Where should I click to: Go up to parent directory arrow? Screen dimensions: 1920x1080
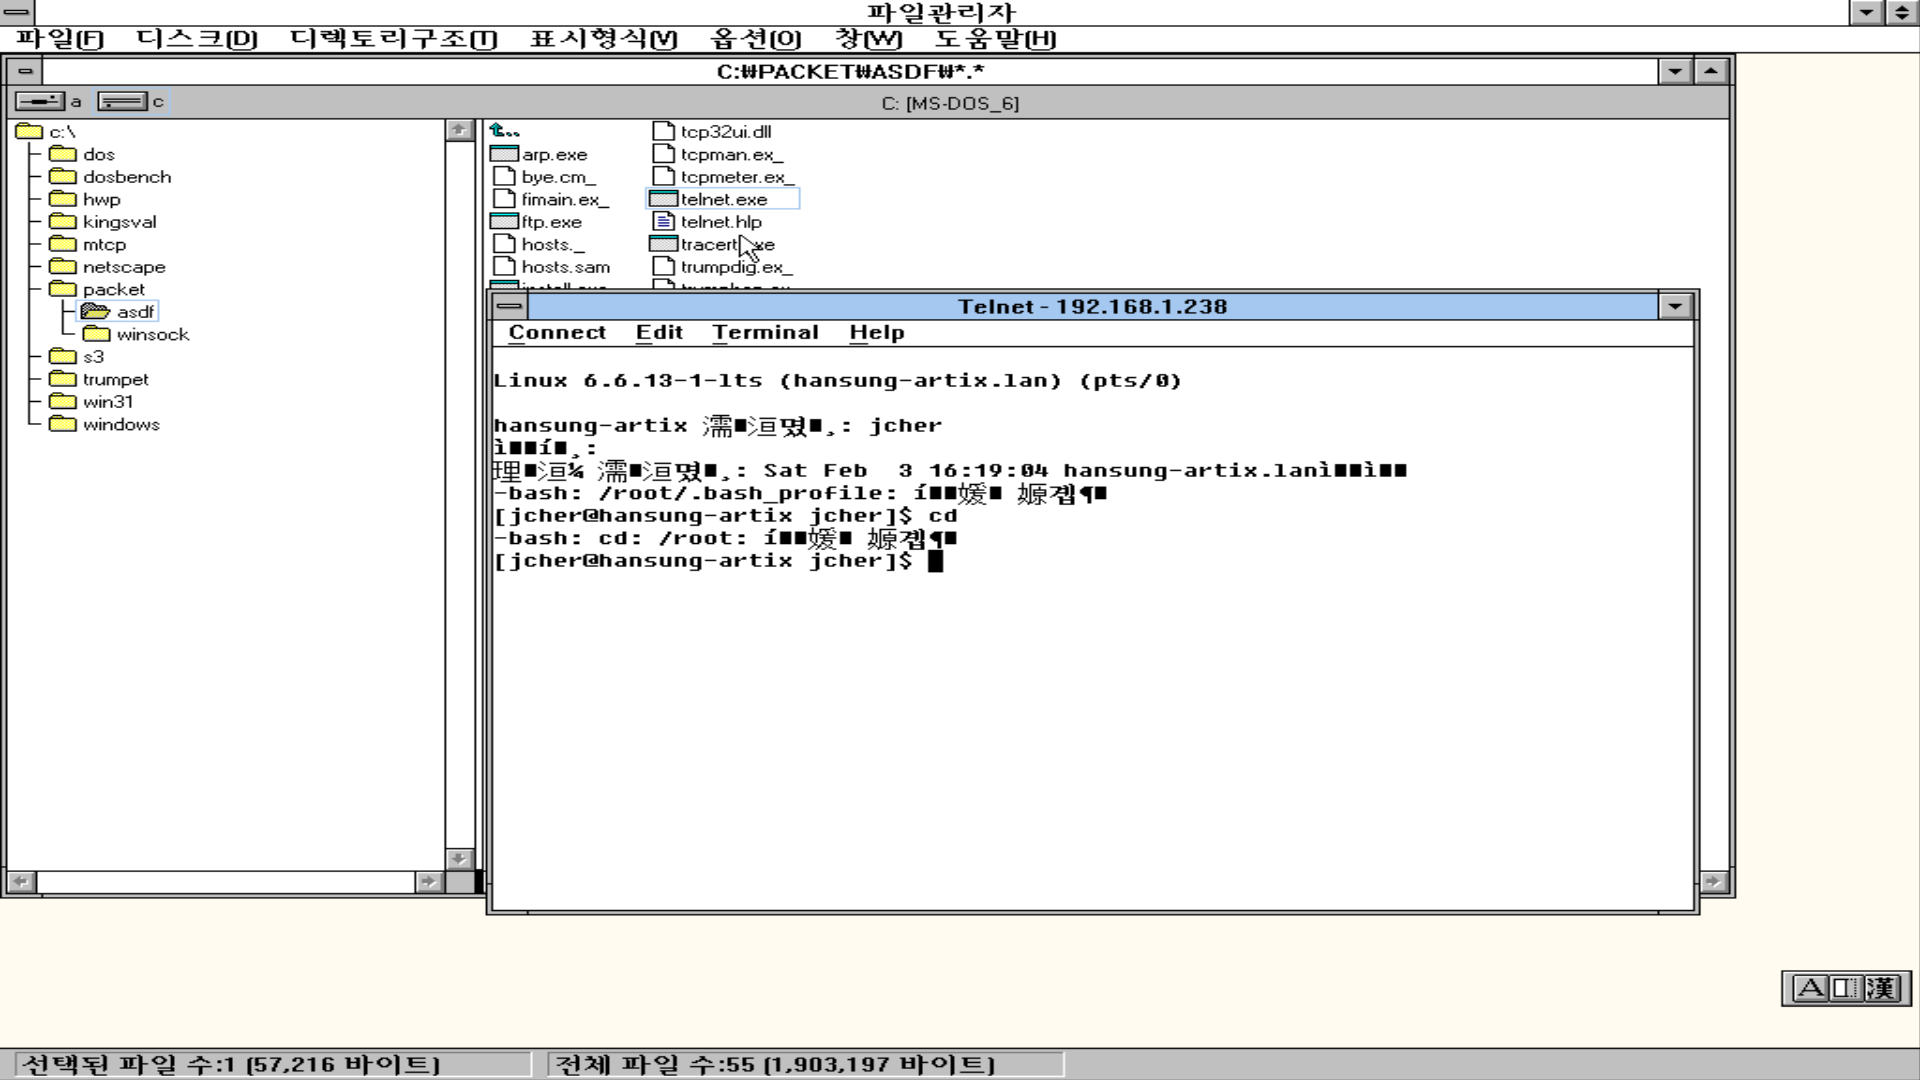tap(504, 131)
